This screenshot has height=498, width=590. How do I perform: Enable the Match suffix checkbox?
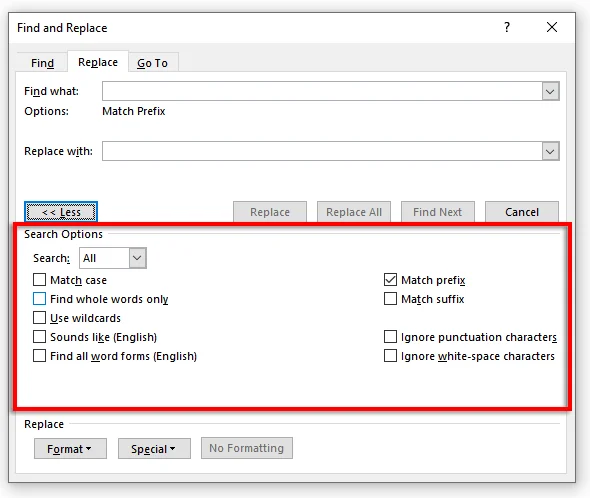coord(390,299)
